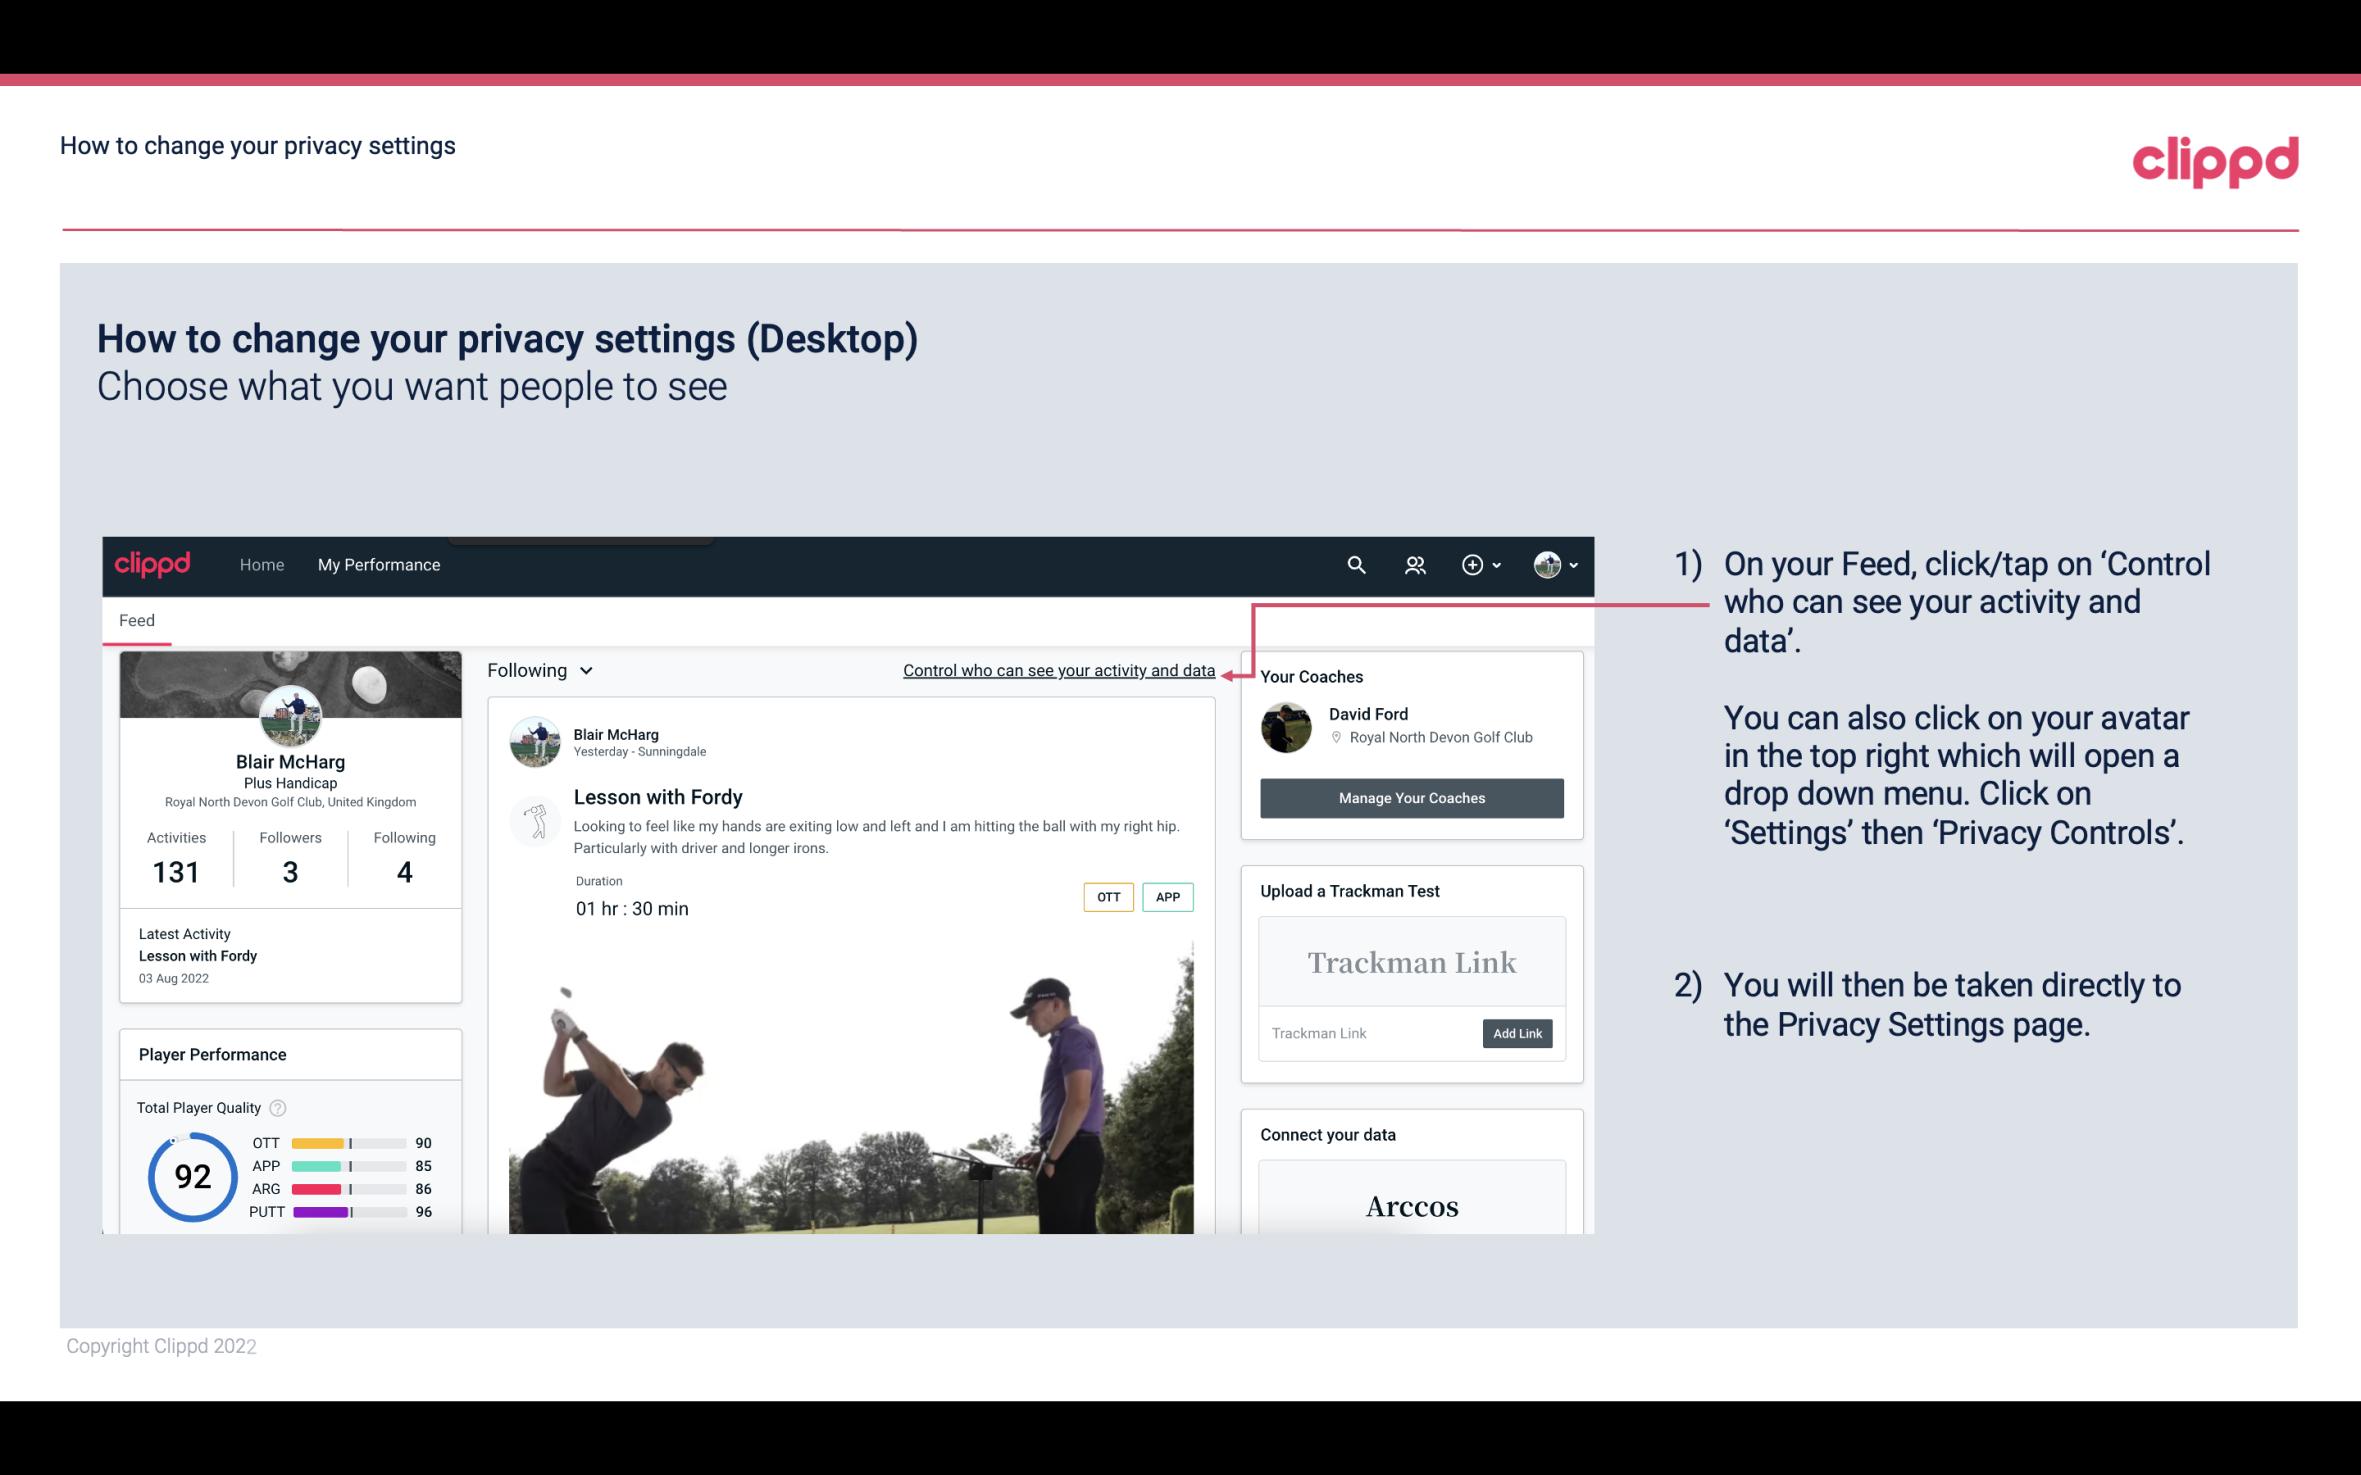2361x1475 pixels.
Task: Click the user avatar icon top right
Action: [x=1547, y=564]
